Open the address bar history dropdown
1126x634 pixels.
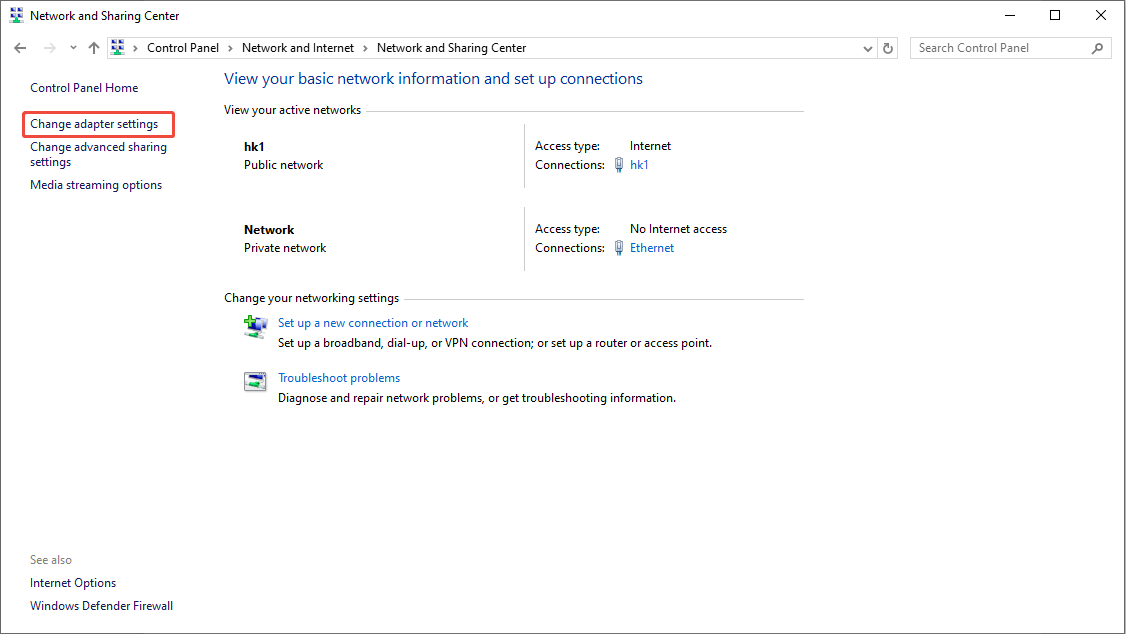coord(867,47)
